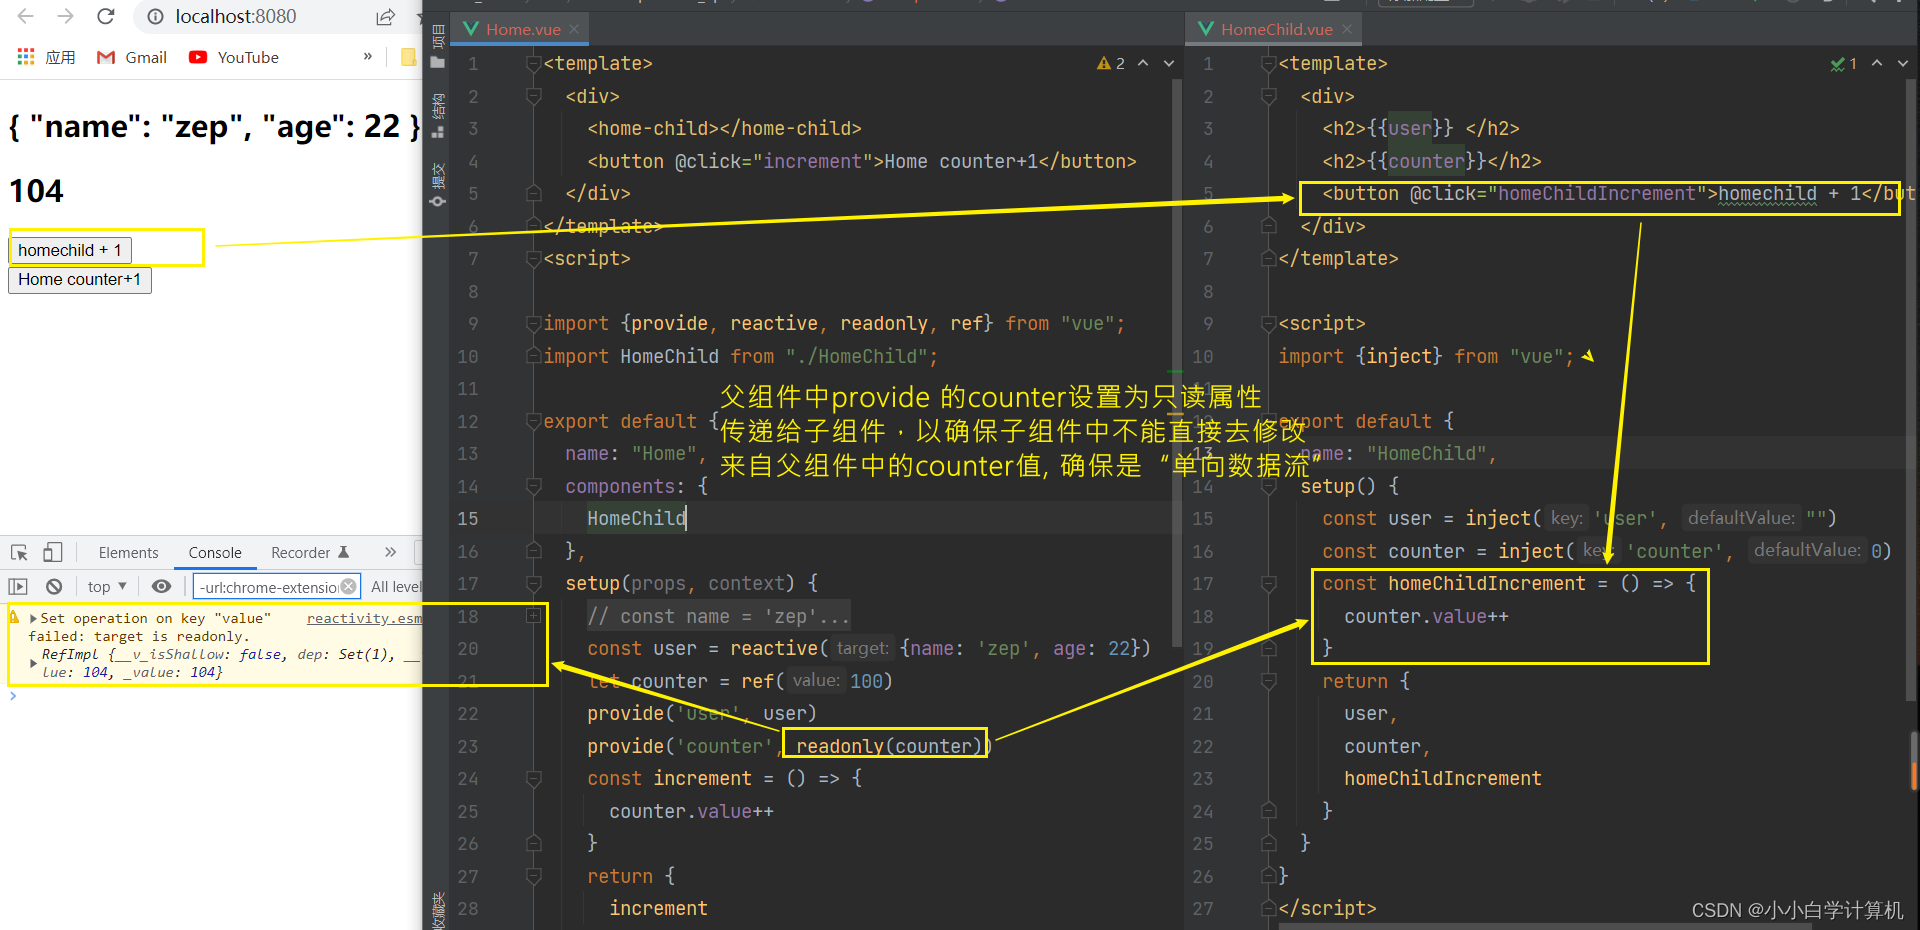The image size is (1920, 930).
Task: Collapse setup(props, context) fold on line 17
Action: click(534, 584)
